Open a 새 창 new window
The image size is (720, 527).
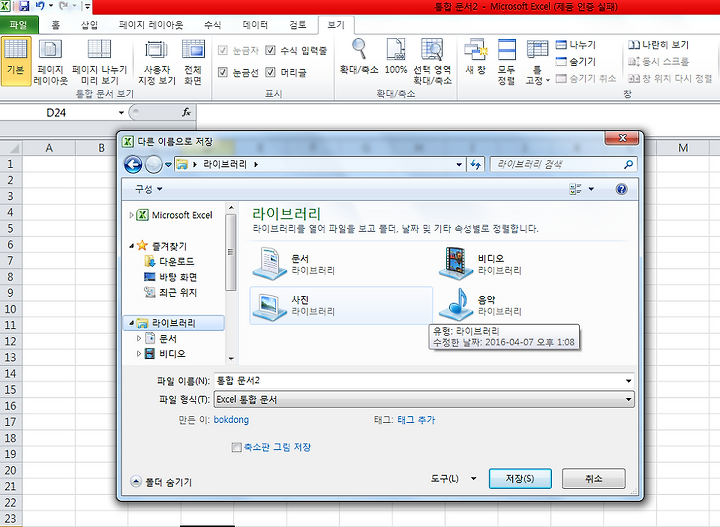(x=475, y=56)
